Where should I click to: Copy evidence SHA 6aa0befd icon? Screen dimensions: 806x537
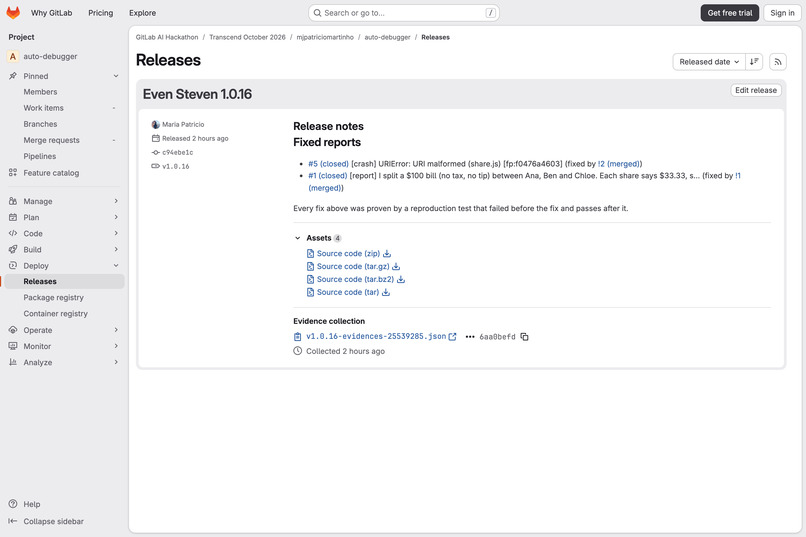click(x=524, y=337)
